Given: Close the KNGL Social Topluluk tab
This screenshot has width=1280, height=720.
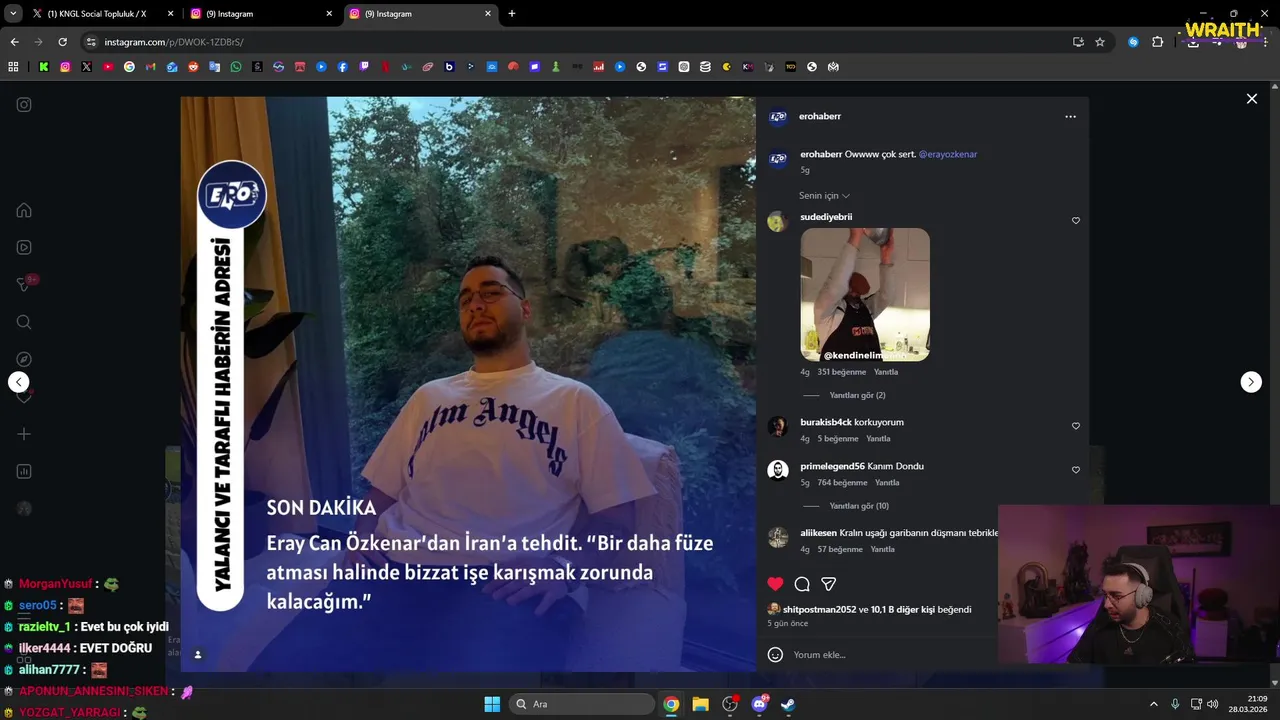Looking at the screenshot, I should click(x=170, y=14).
